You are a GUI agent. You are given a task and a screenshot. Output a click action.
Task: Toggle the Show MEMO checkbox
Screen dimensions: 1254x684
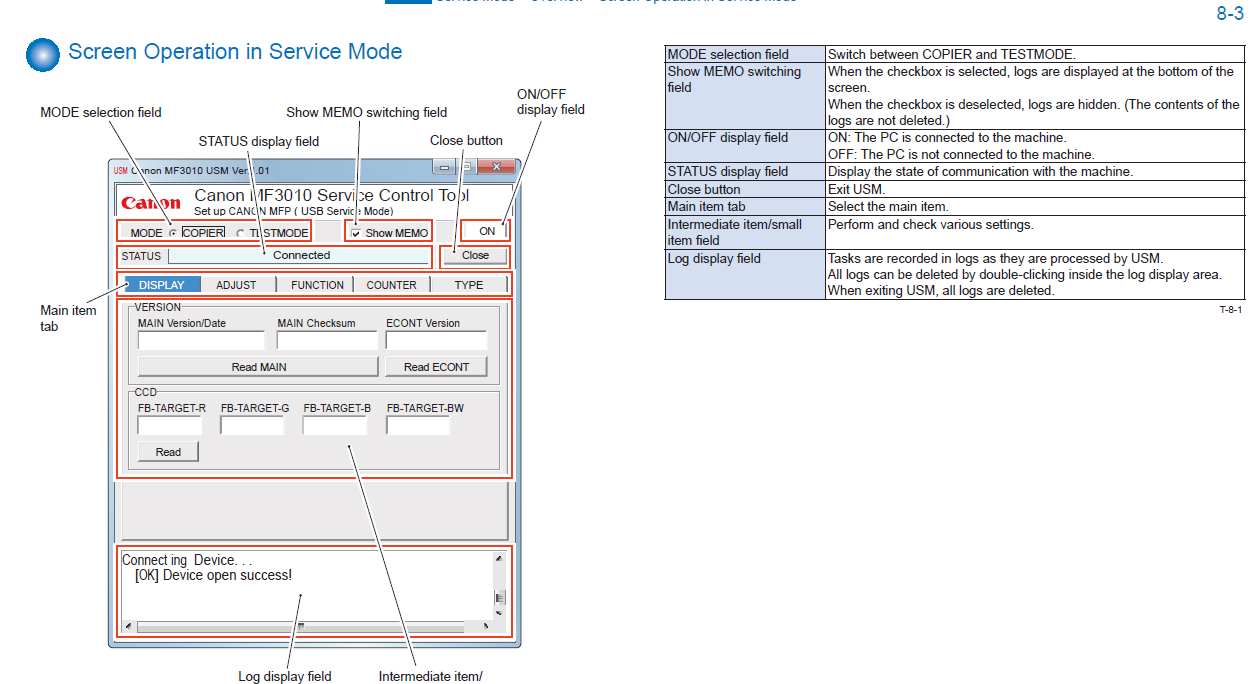click(356, 233)
